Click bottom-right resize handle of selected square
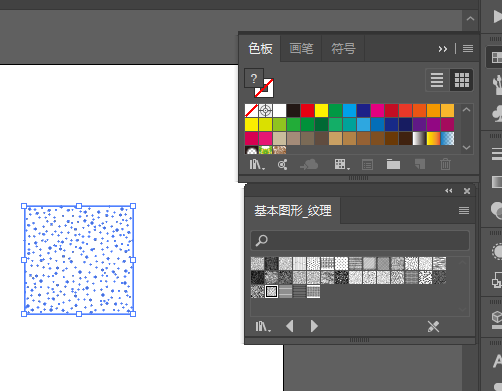502x391 pixels. 133,314
